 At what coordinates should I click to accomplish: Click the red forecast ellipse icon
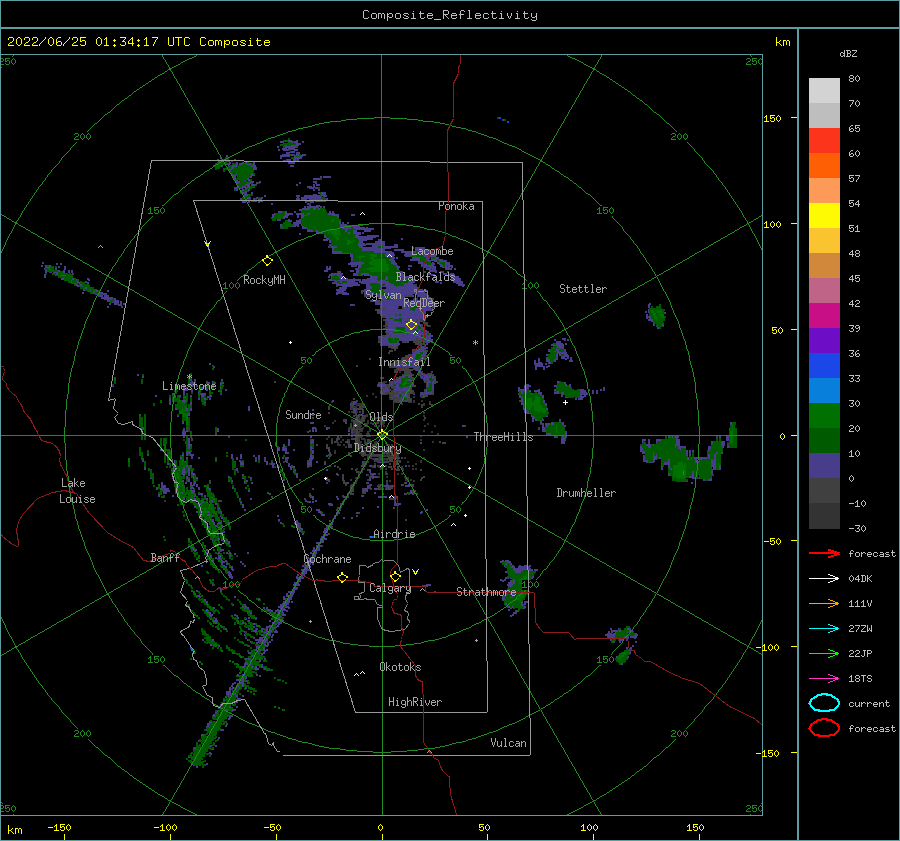tap(824, 728)
